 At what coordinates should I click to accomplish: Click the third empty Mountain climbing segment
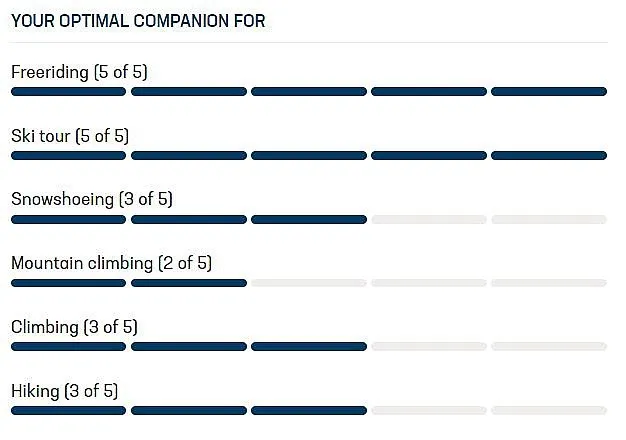309,283
